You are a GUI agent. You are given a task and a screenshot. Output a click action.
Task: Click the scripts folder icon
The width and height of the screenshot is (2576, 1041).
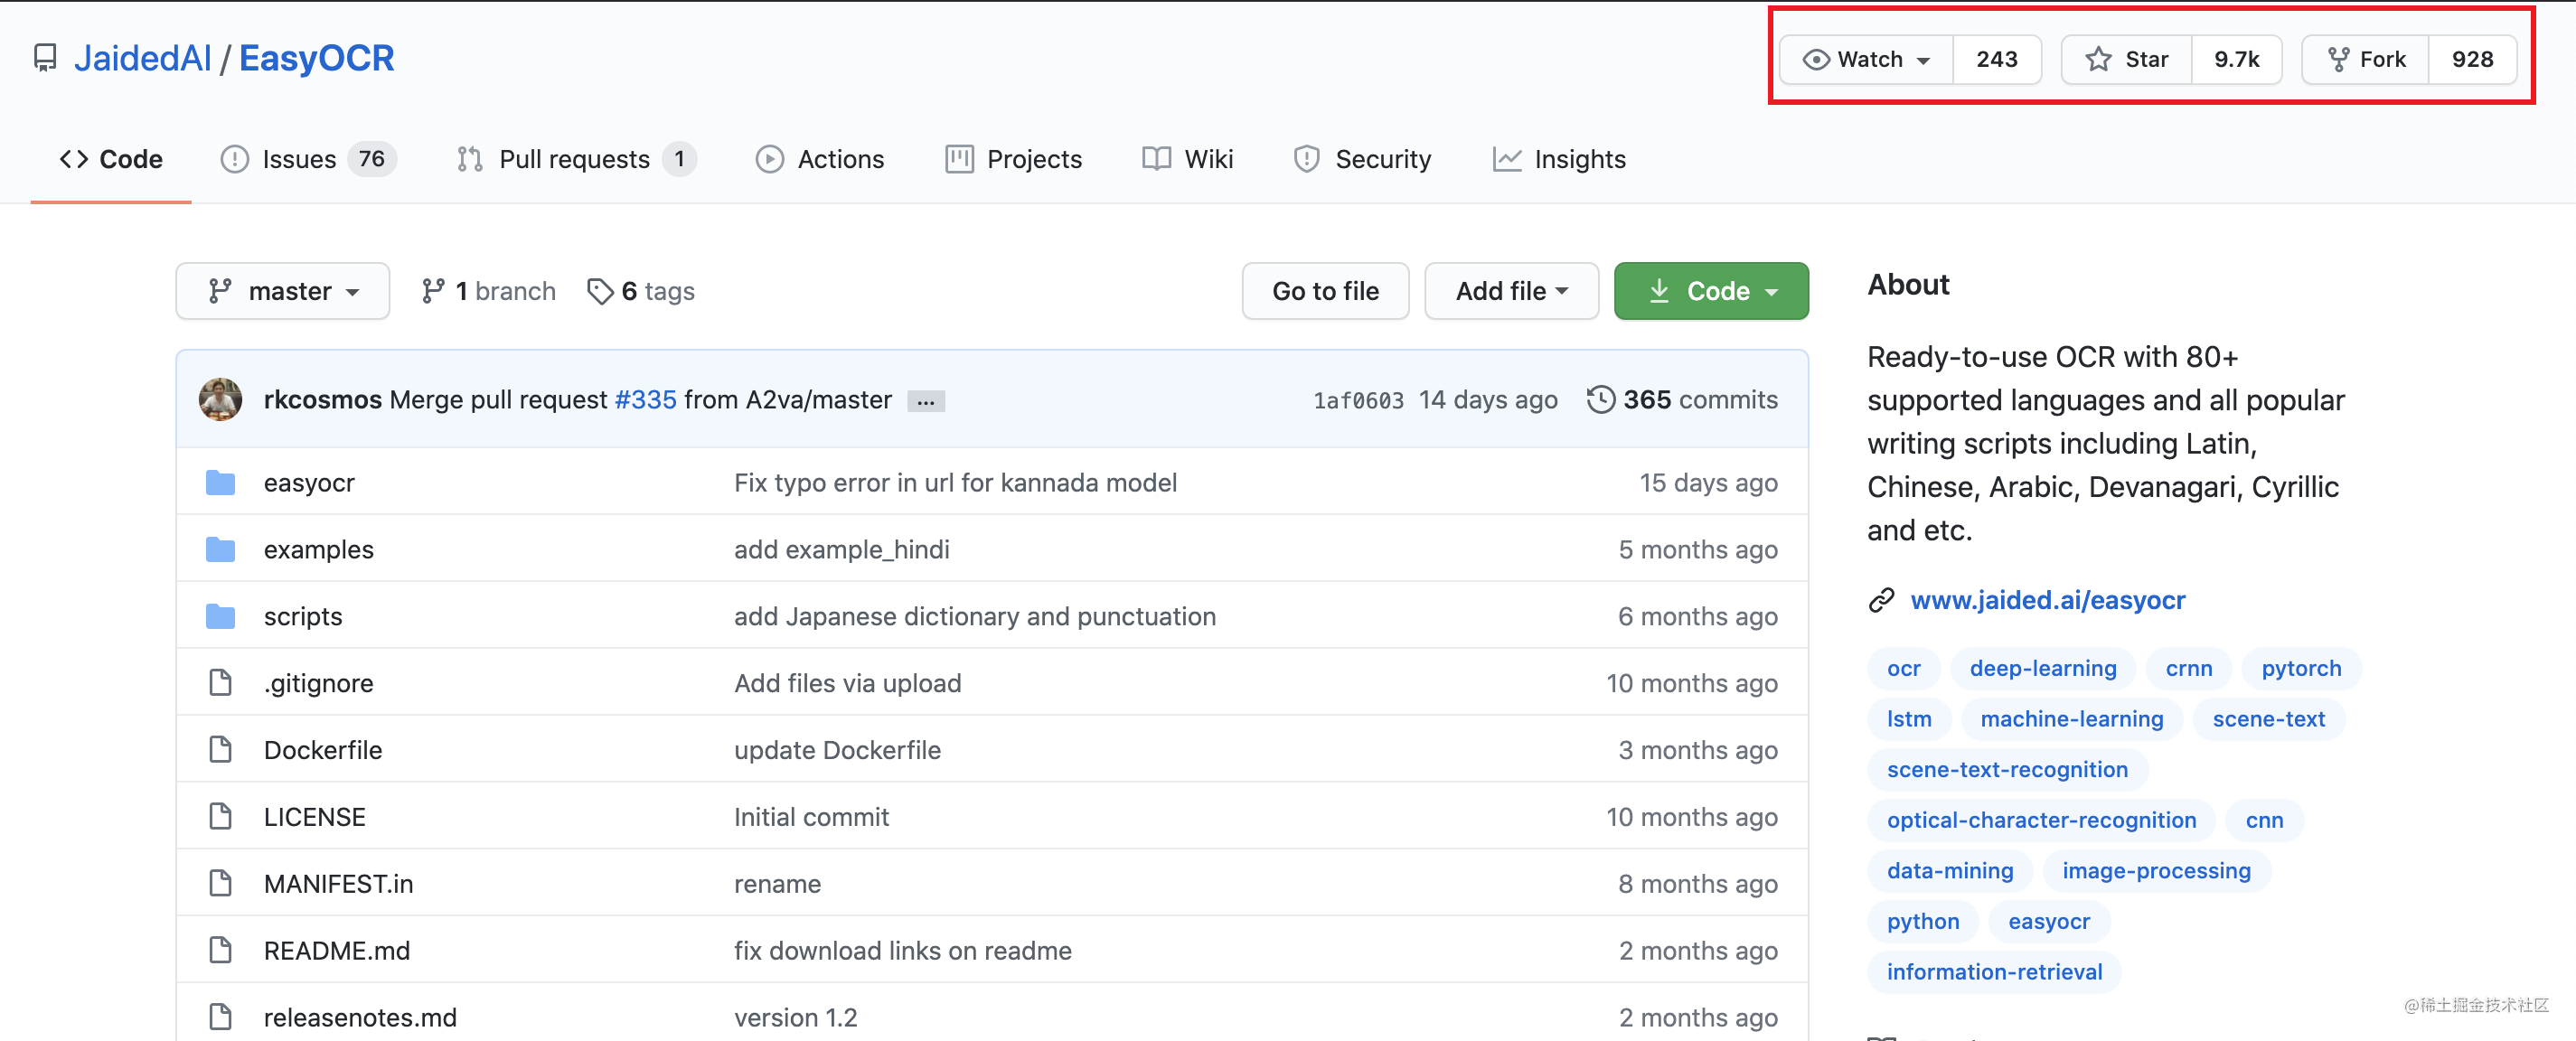point(220,617)
